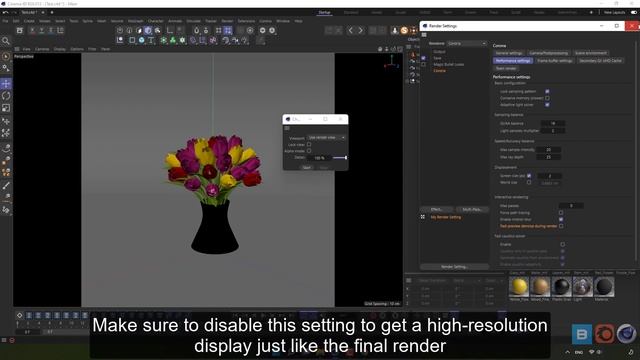
Task: Click the orange swirl app icon at bottom right
Action: click(604, 334)
